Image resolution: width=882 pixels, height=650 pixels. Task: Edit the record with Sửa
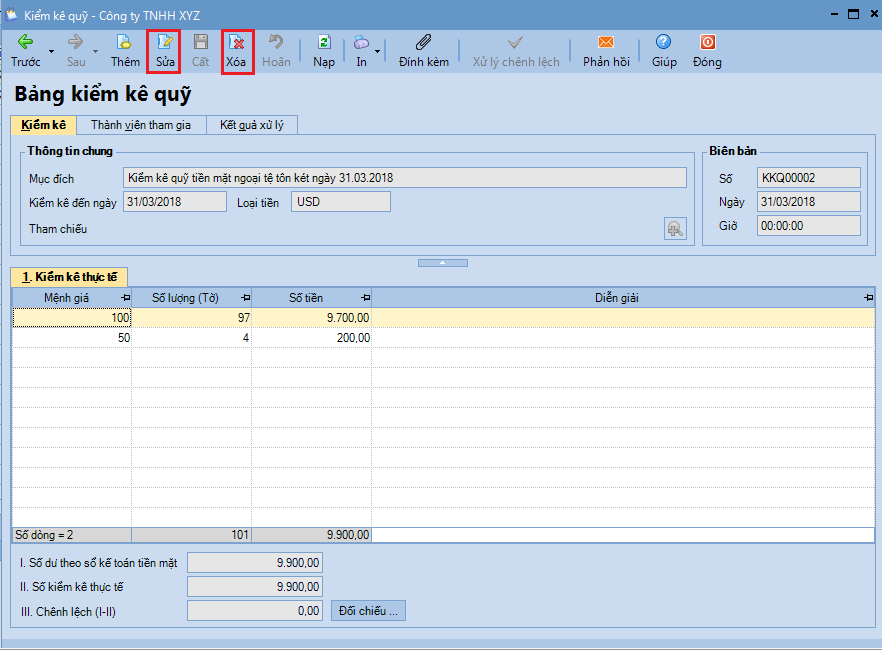(x=165, y=51)
